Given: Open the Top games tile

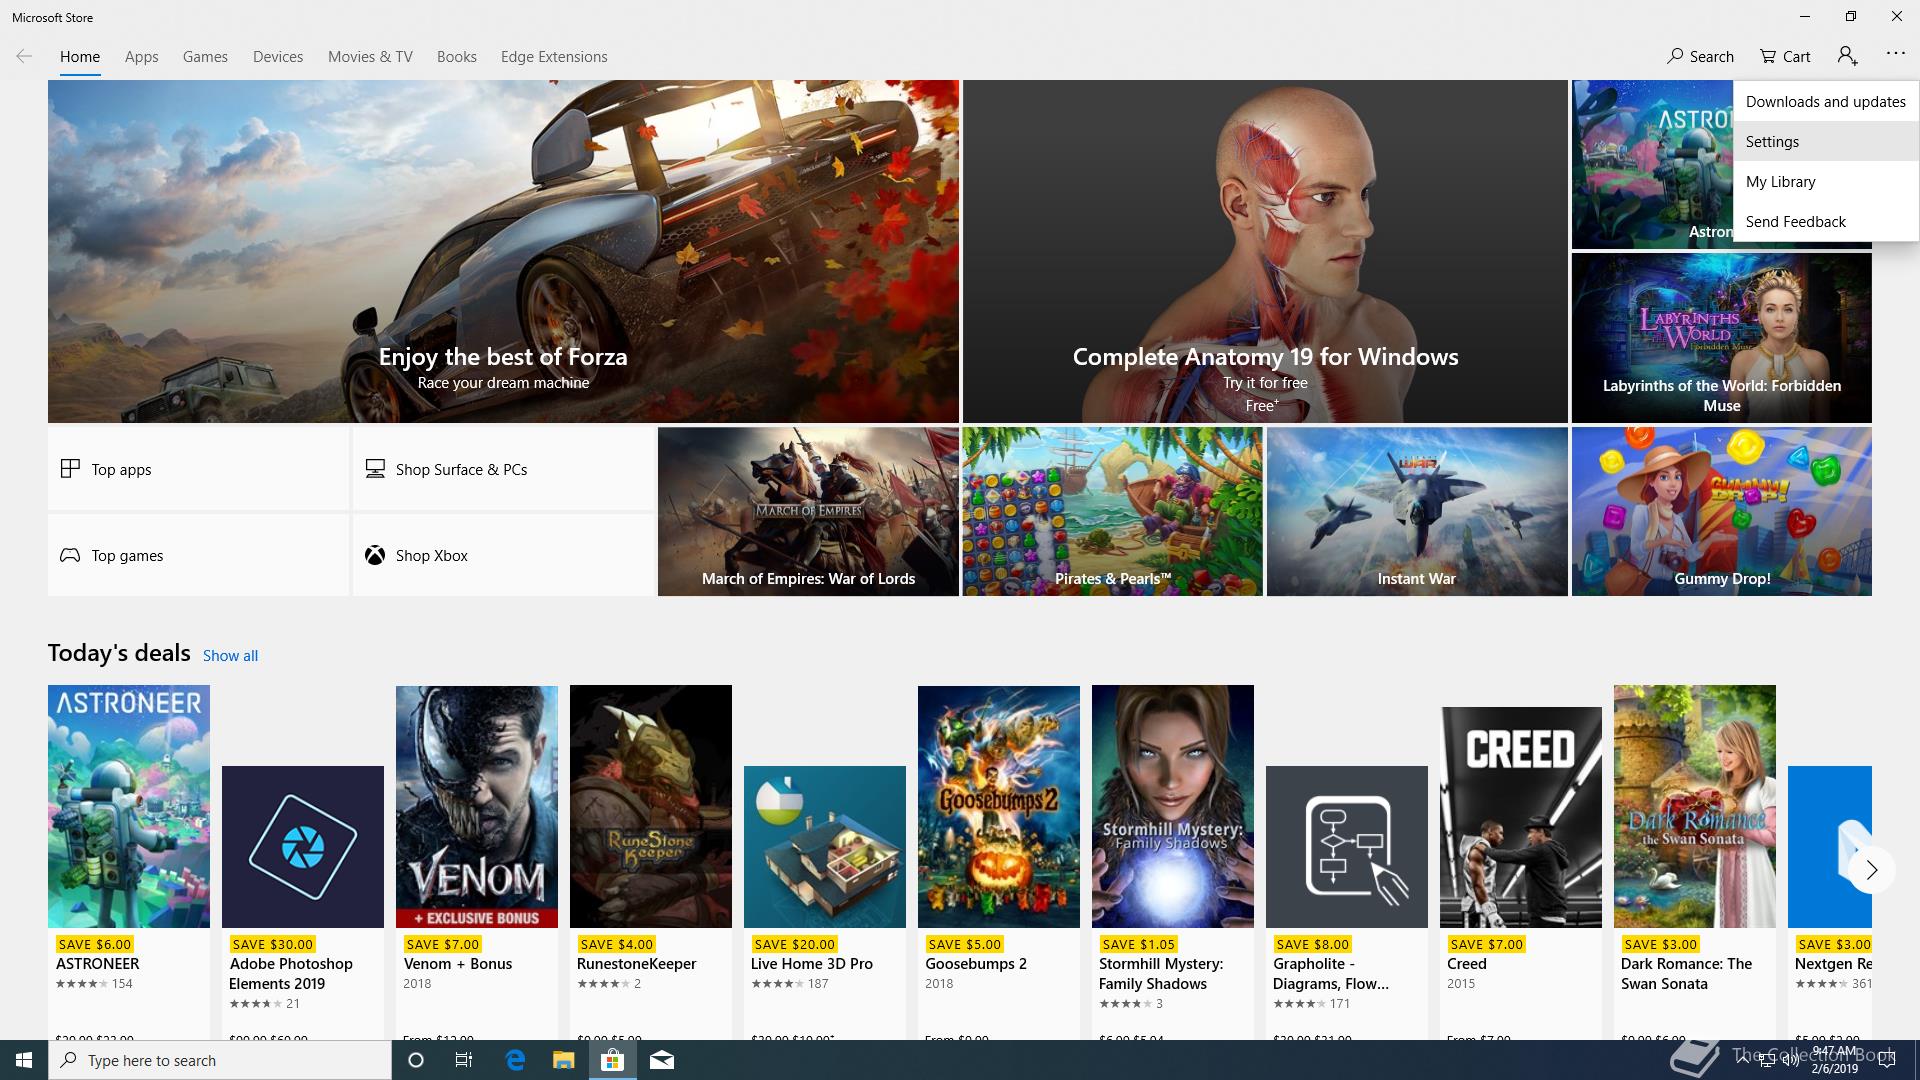Looking at the screenshot, I should coord(198,555).
